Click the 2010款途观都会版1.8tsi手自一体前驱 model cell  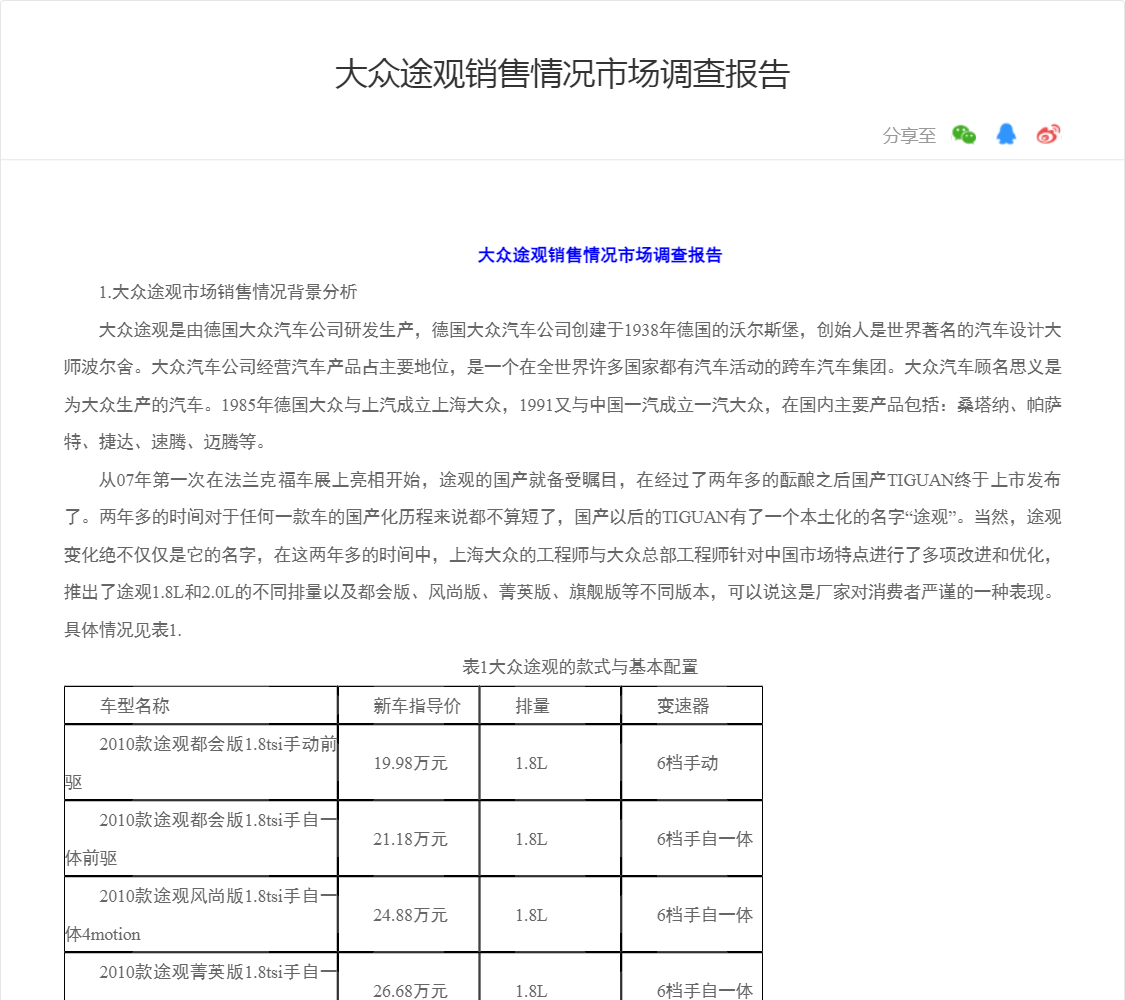point(201,839)
